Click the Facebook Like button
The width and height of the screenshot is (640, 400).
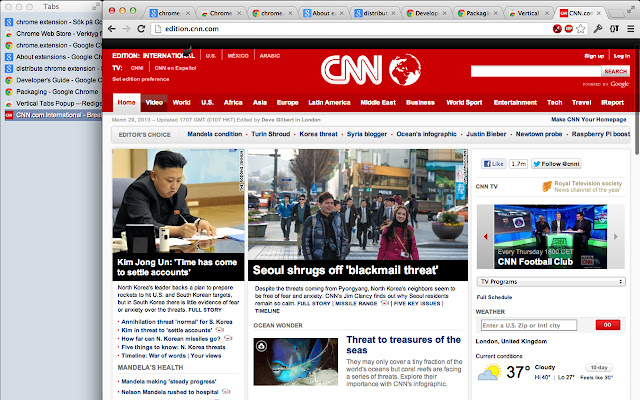pos(494,162)
